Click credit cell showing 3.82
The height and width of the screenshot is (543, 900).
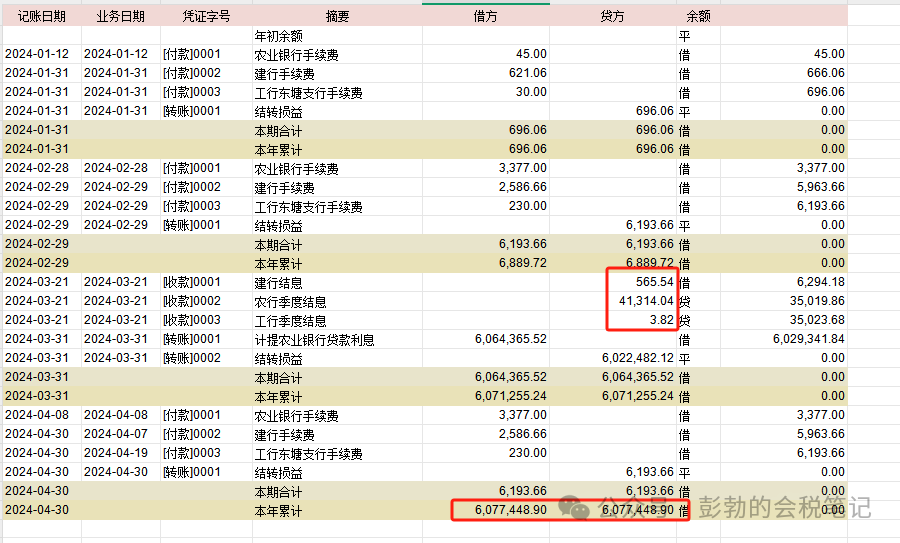[612, 320]
